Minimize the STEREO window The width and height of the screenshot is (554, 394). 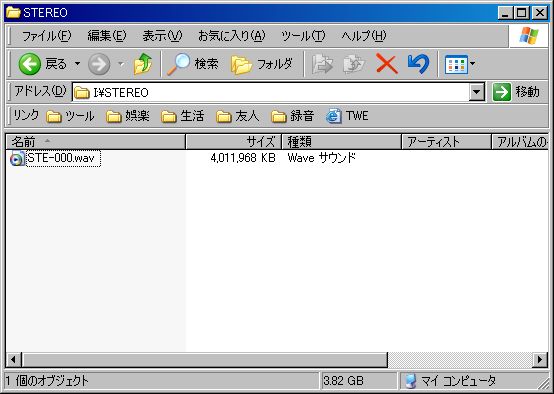coord(506,13)
